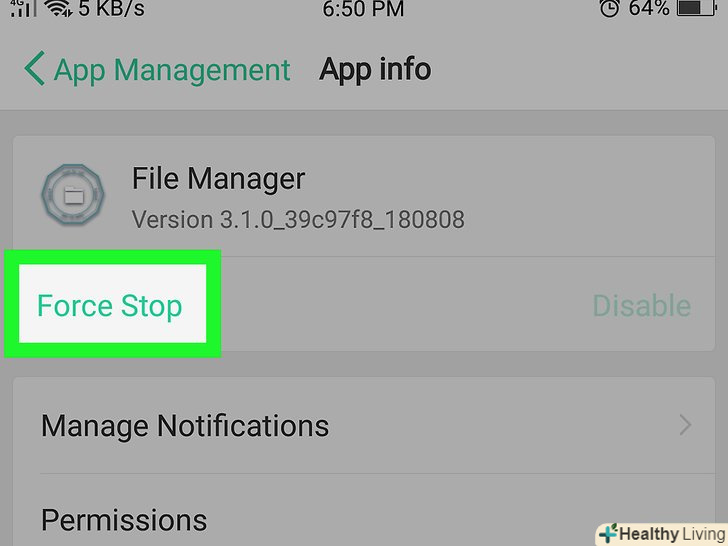Tap the Force Stop button
This screenshot has height=546, width=728.
pos(112,304)
